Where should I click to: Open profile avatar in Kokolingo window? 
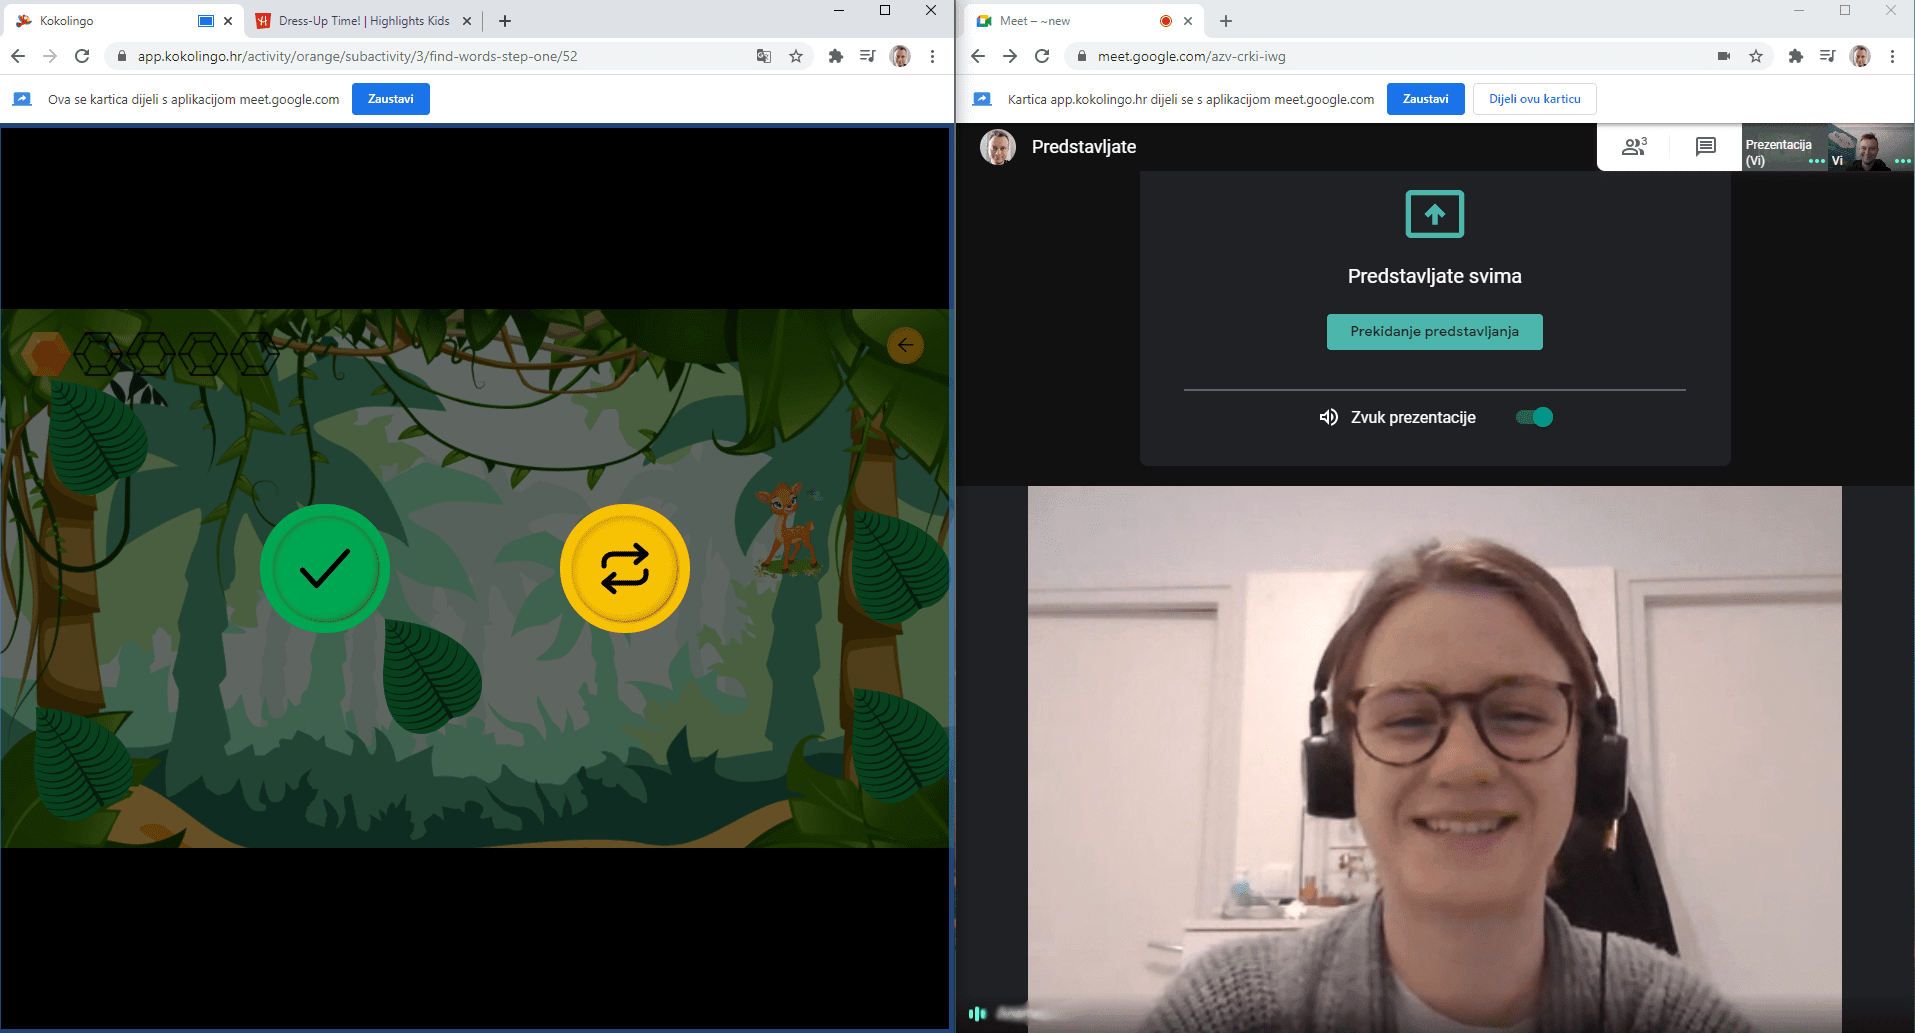click(900, 56)
